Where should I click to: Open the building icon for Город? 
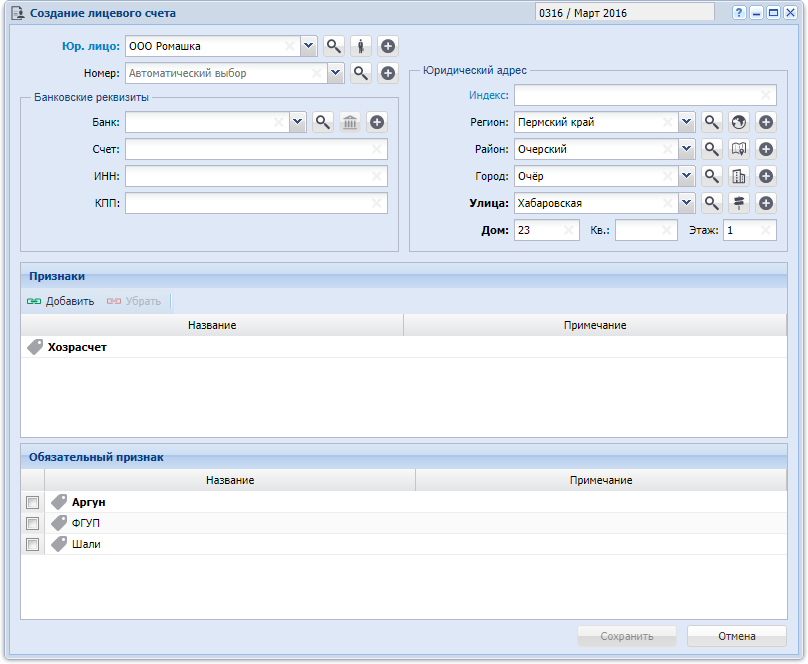tap(739, 176)
